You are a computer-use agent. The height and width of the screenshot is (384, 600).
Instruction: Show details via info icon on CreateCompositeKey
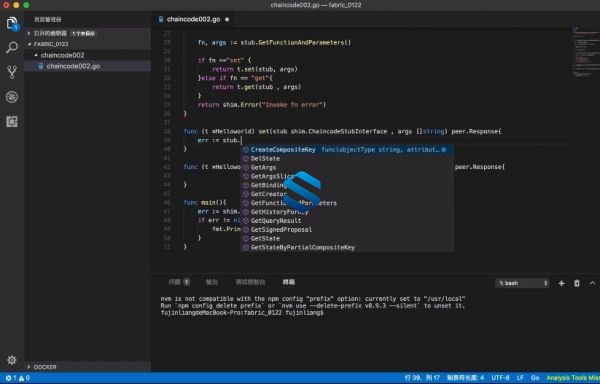(x=444, y=150)
